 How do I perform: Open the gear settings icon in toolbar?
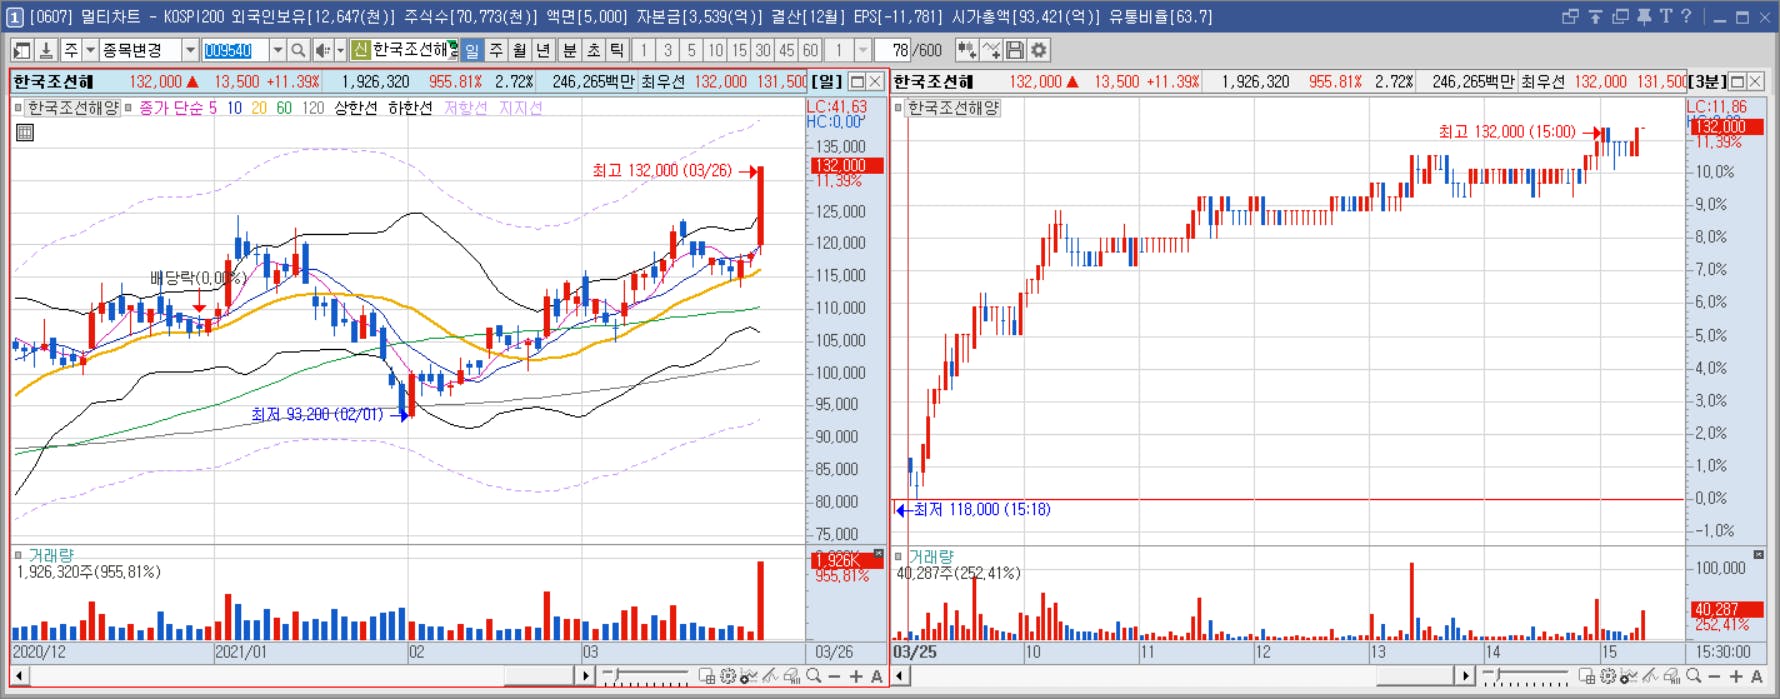pos(1040,50)
